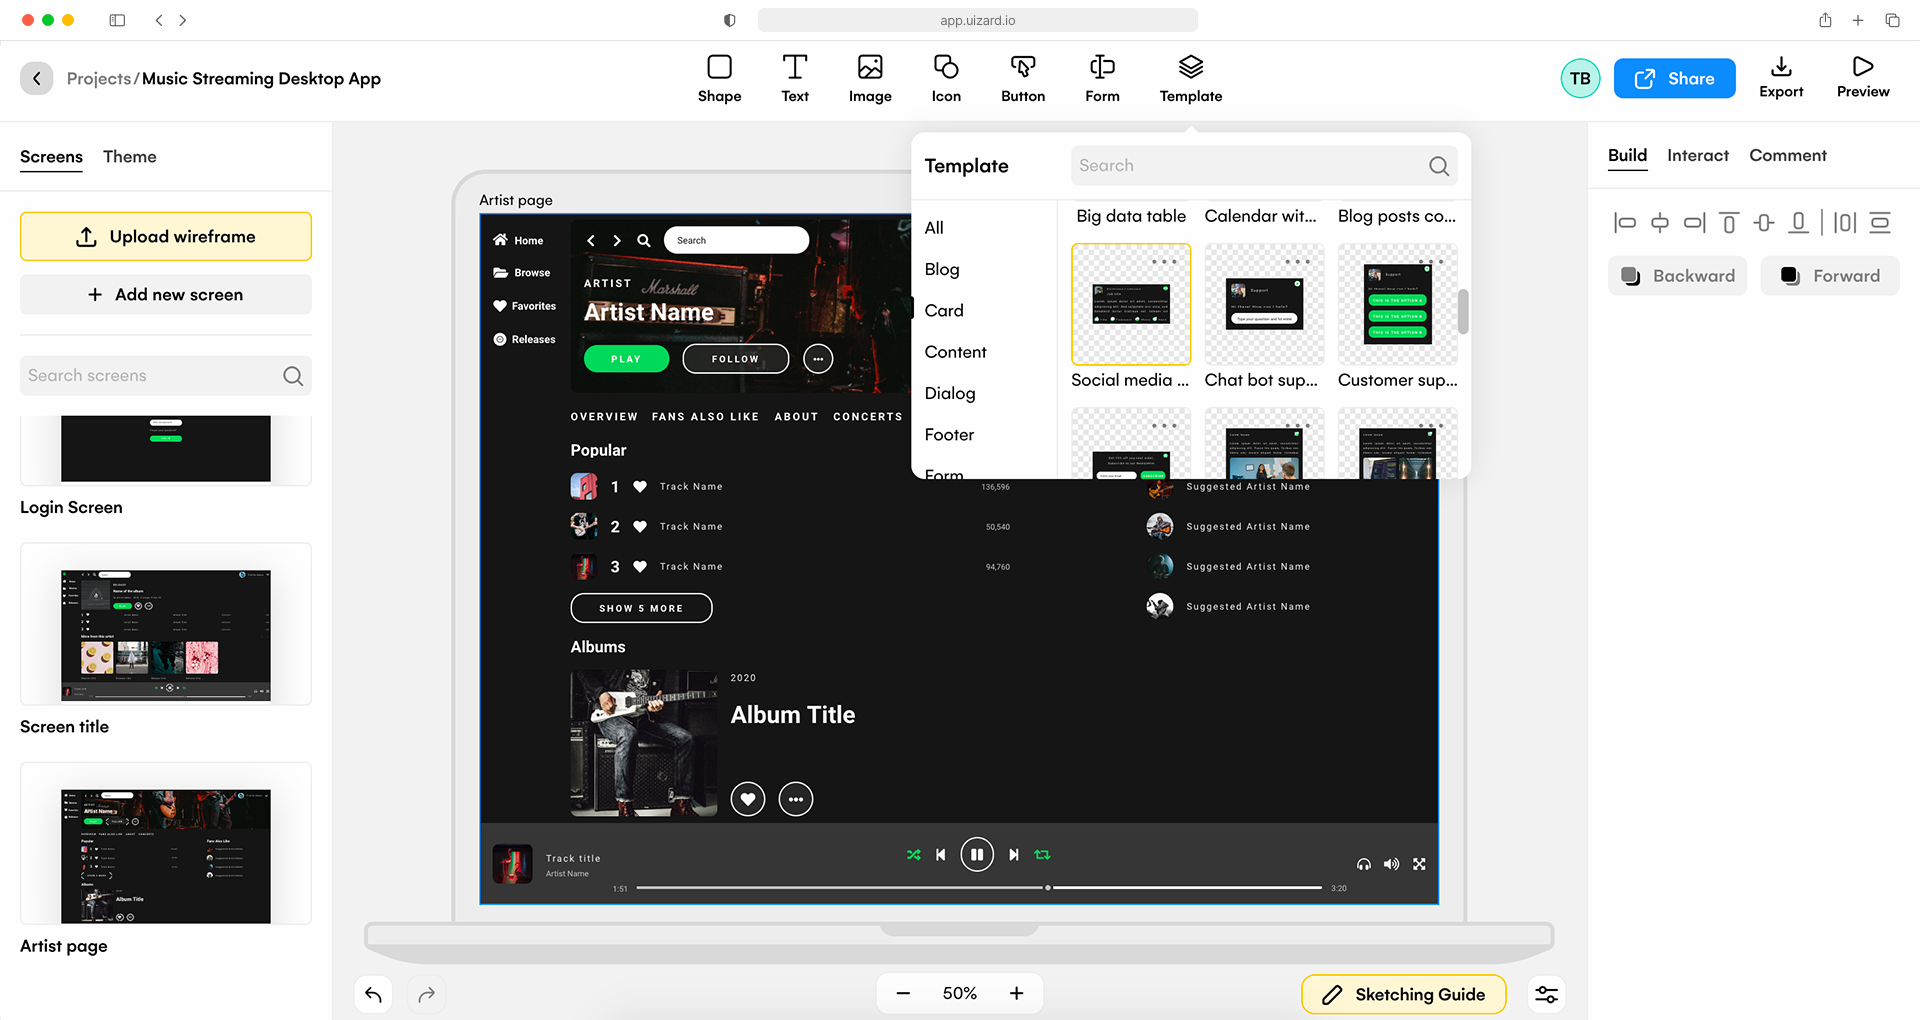Image resolution: width=1920 pixels, height=1020 pixels.
Task: Click the template Search field
Action: [1250, 165]
